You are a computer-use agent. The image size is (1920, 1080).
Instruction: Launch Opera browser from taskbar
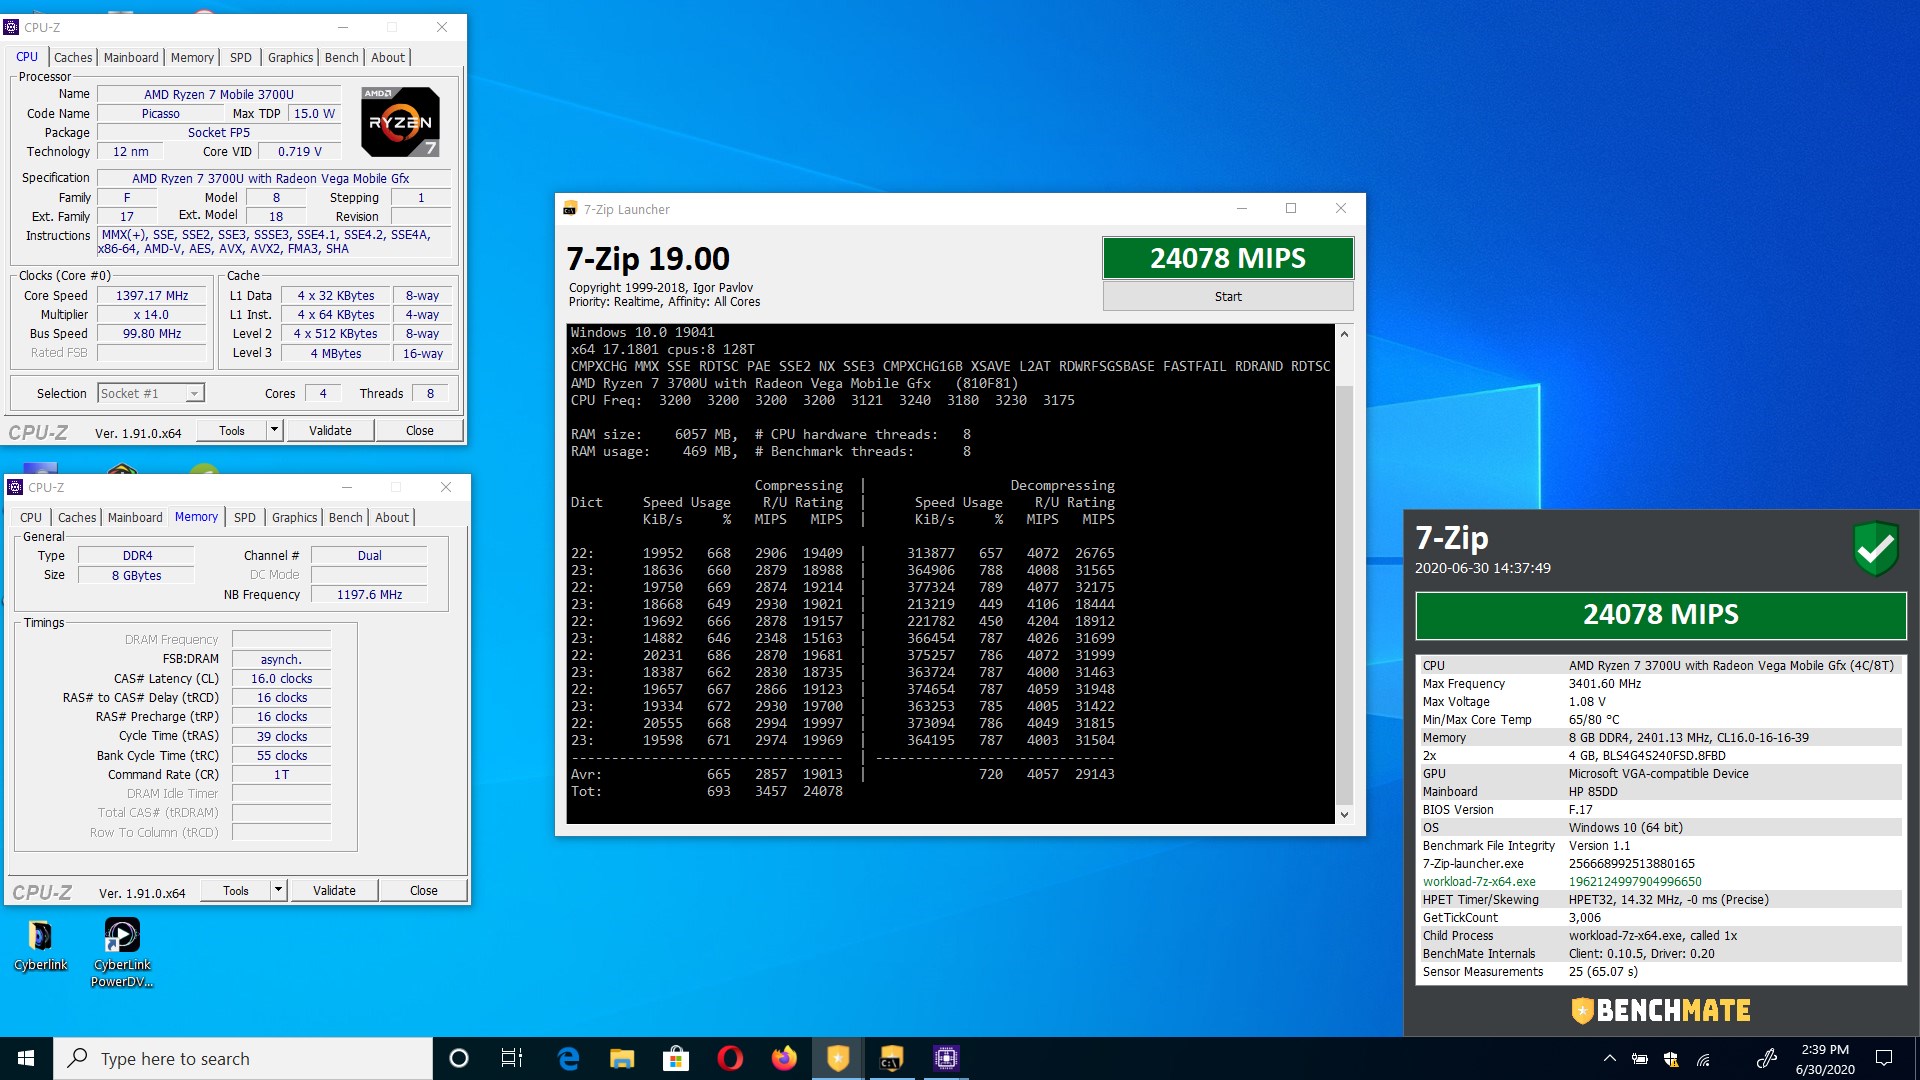pos(730,1058)
